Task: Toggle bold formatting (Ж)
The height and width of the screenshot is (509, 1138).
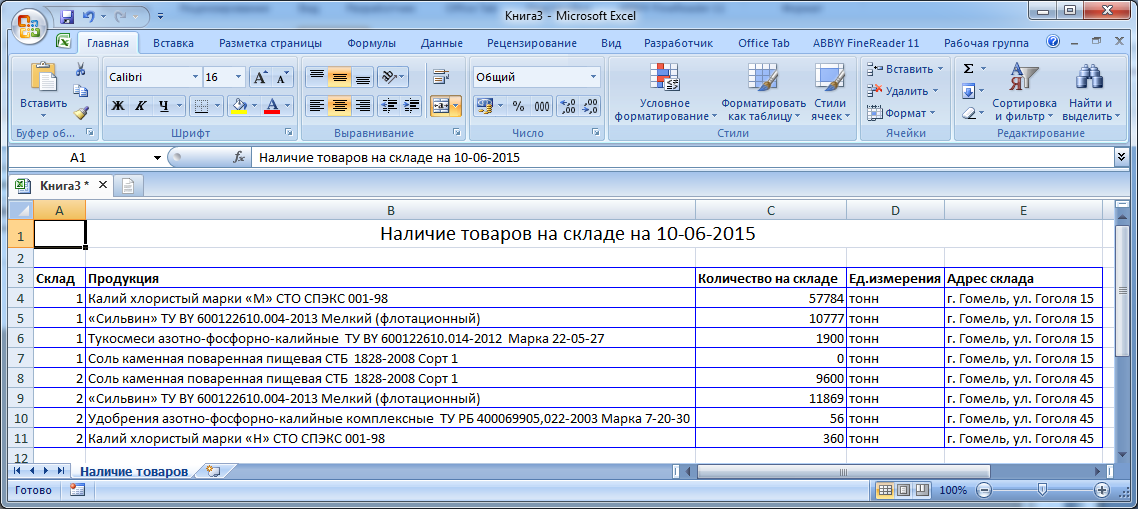Action: pos(118,106)
